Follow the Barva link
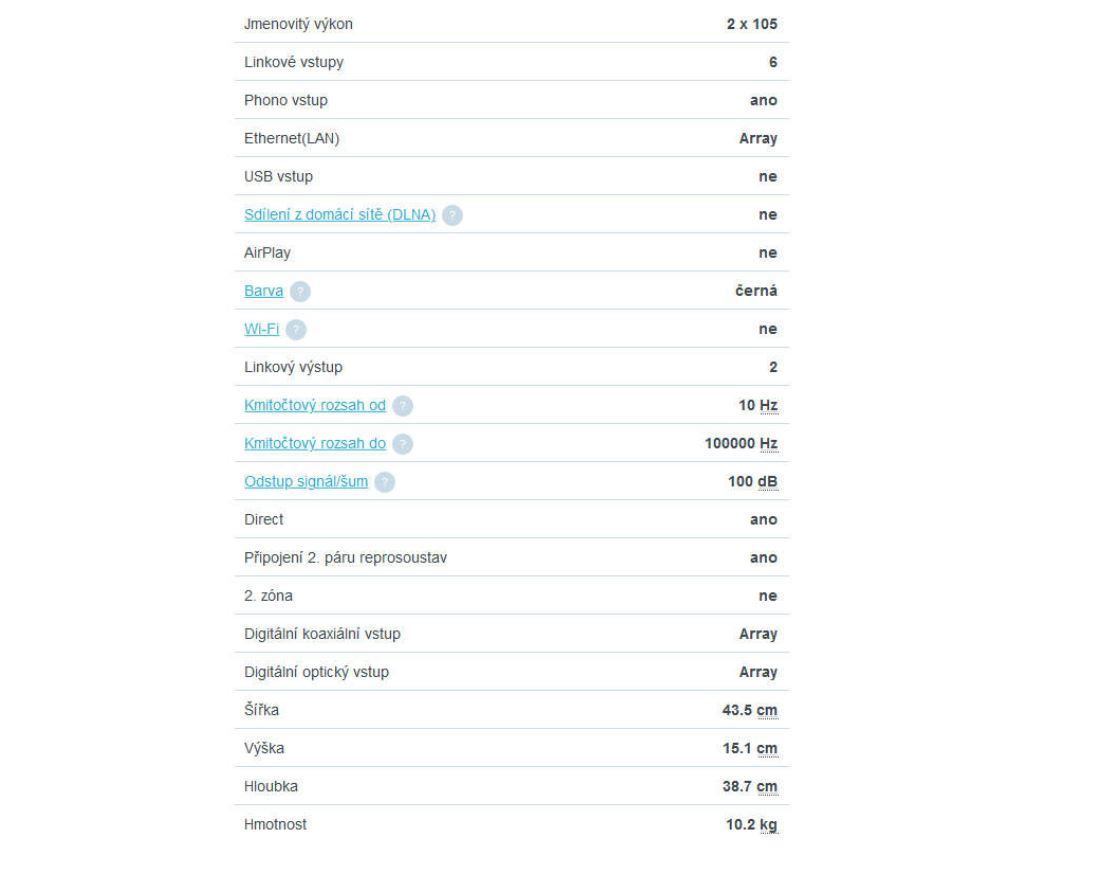 click(264, 291)
